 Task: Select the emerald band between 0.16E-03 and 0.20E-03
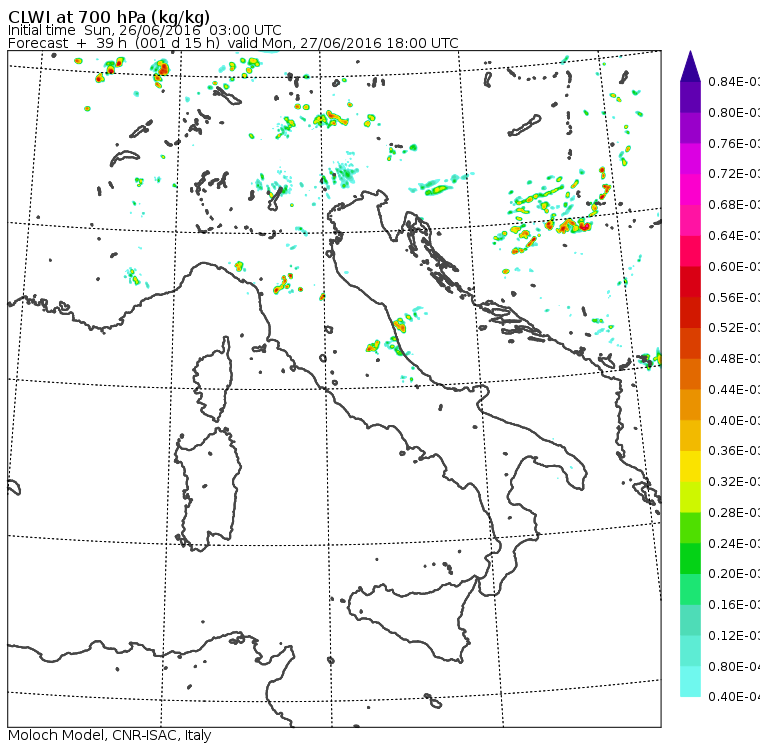coord(690,590)
